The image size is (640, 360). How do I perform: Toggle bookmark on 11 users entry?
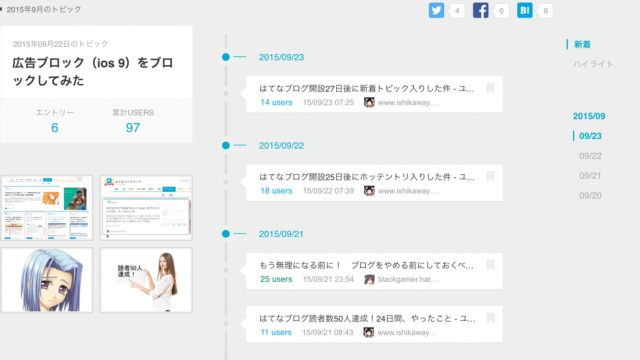tap(491, 318)
